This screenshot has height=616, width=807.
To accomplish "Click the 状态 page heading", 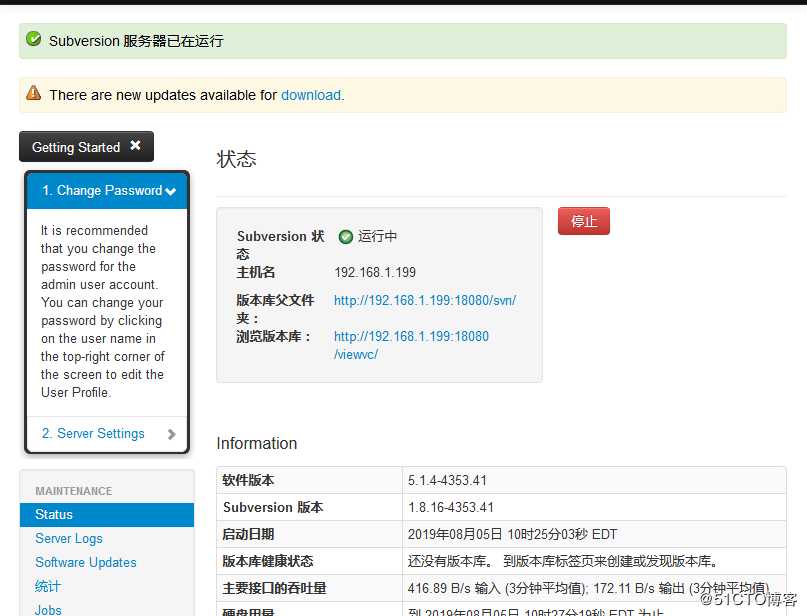I will click(x=236, y=159).
